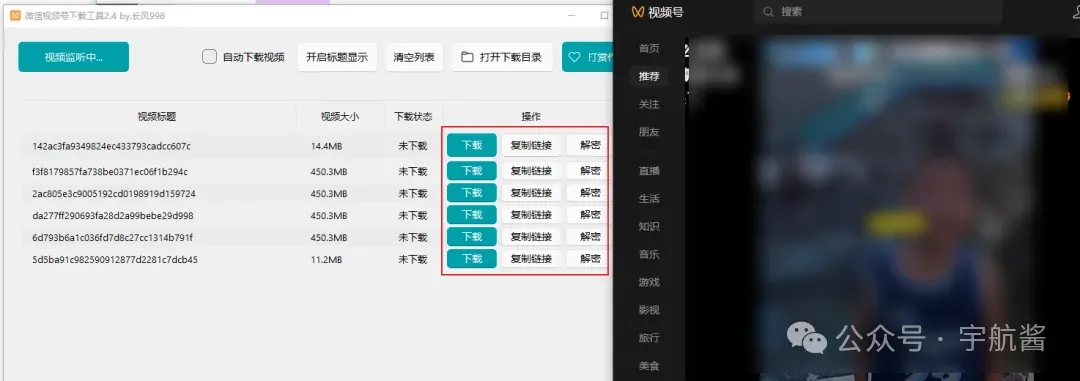Click 开启标题显示 button
1080x381 pixels.
(337, 57)
